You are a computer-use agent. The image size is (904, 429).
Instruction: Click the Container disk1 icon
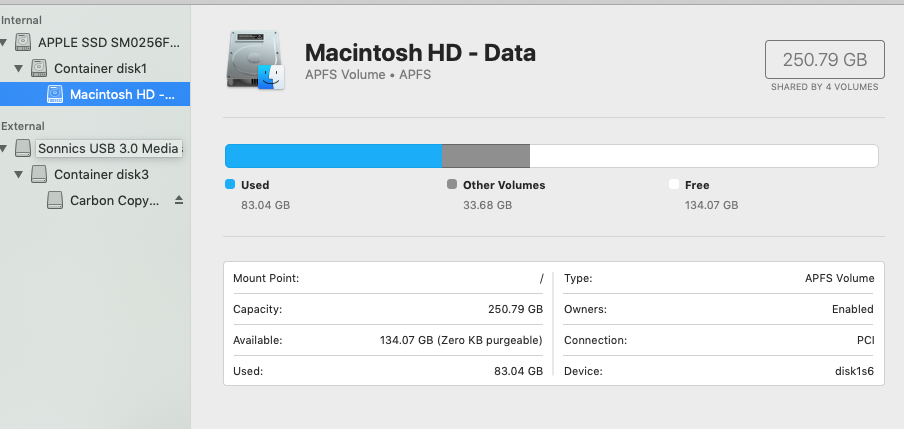pyautogui.click(x=39, y=68)
